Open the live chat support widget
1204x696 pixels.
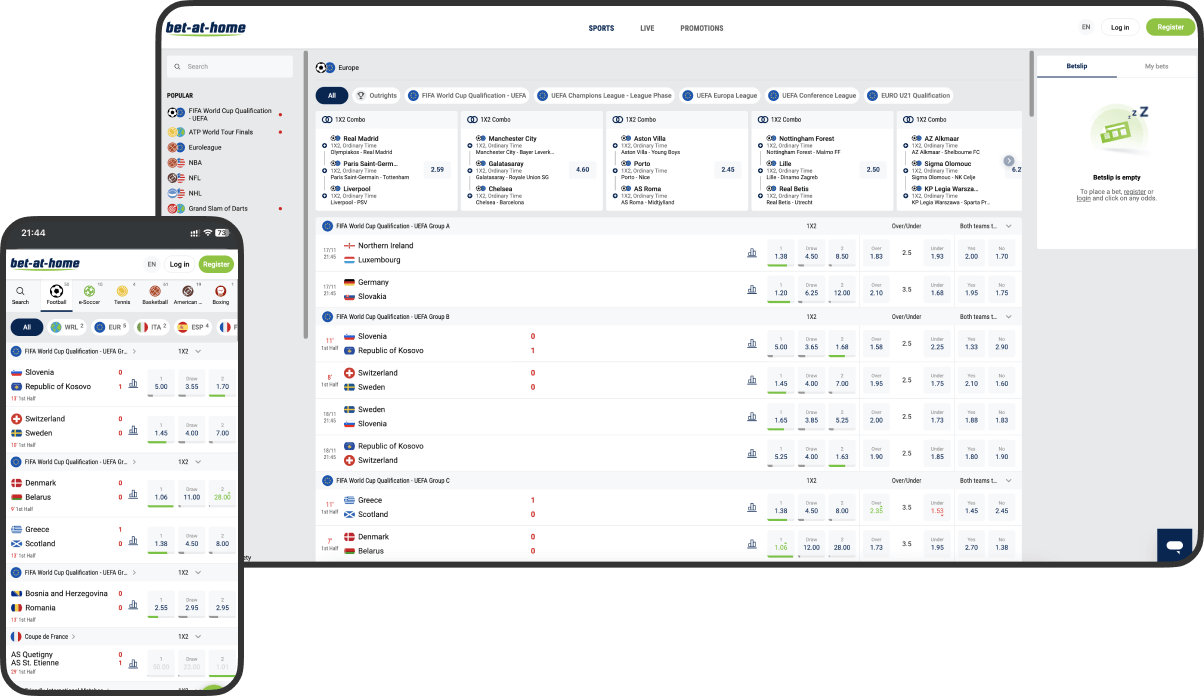[x=1174, y=546]
